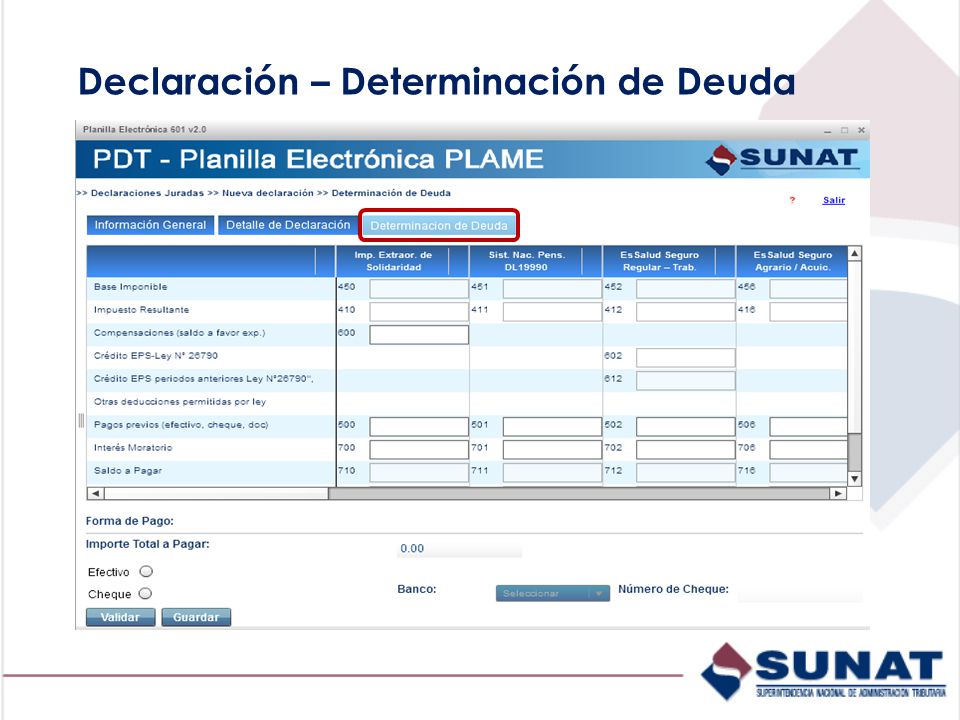
Task: Click field 452 Base Imponible
Action: [x=686, y=288]
